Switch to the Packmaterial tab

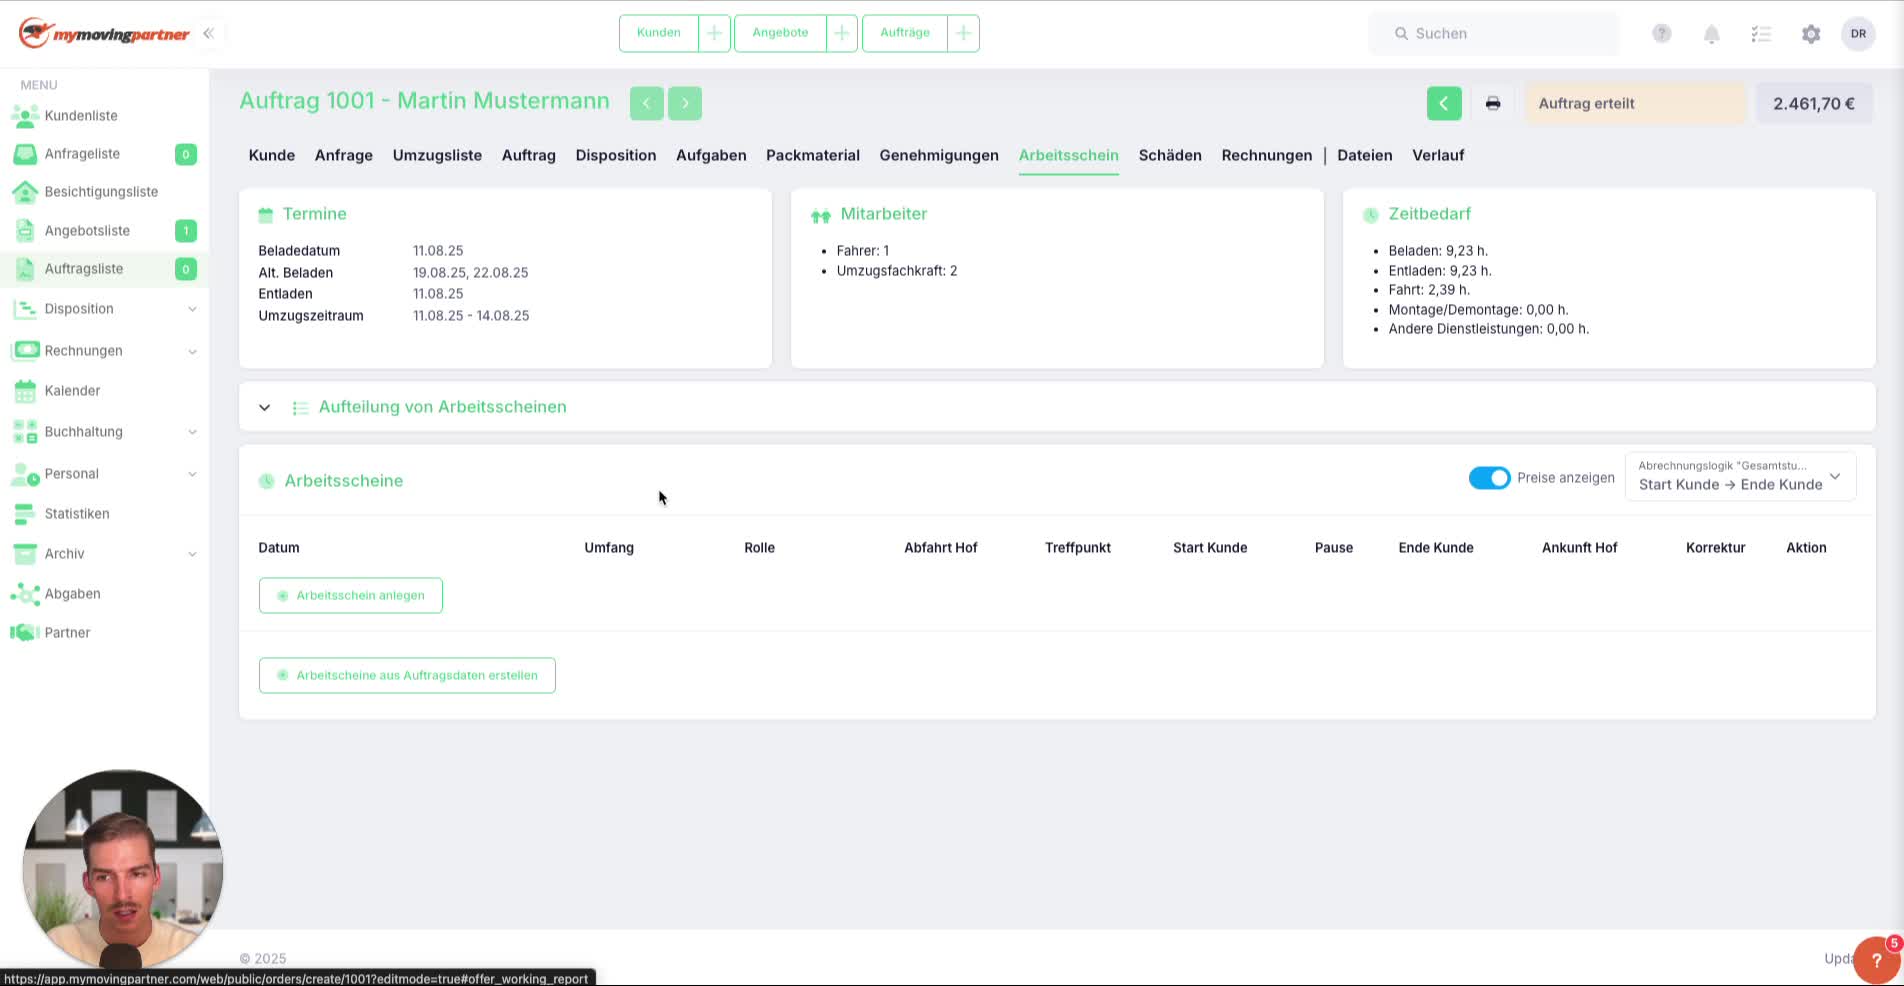coord(812,155)
